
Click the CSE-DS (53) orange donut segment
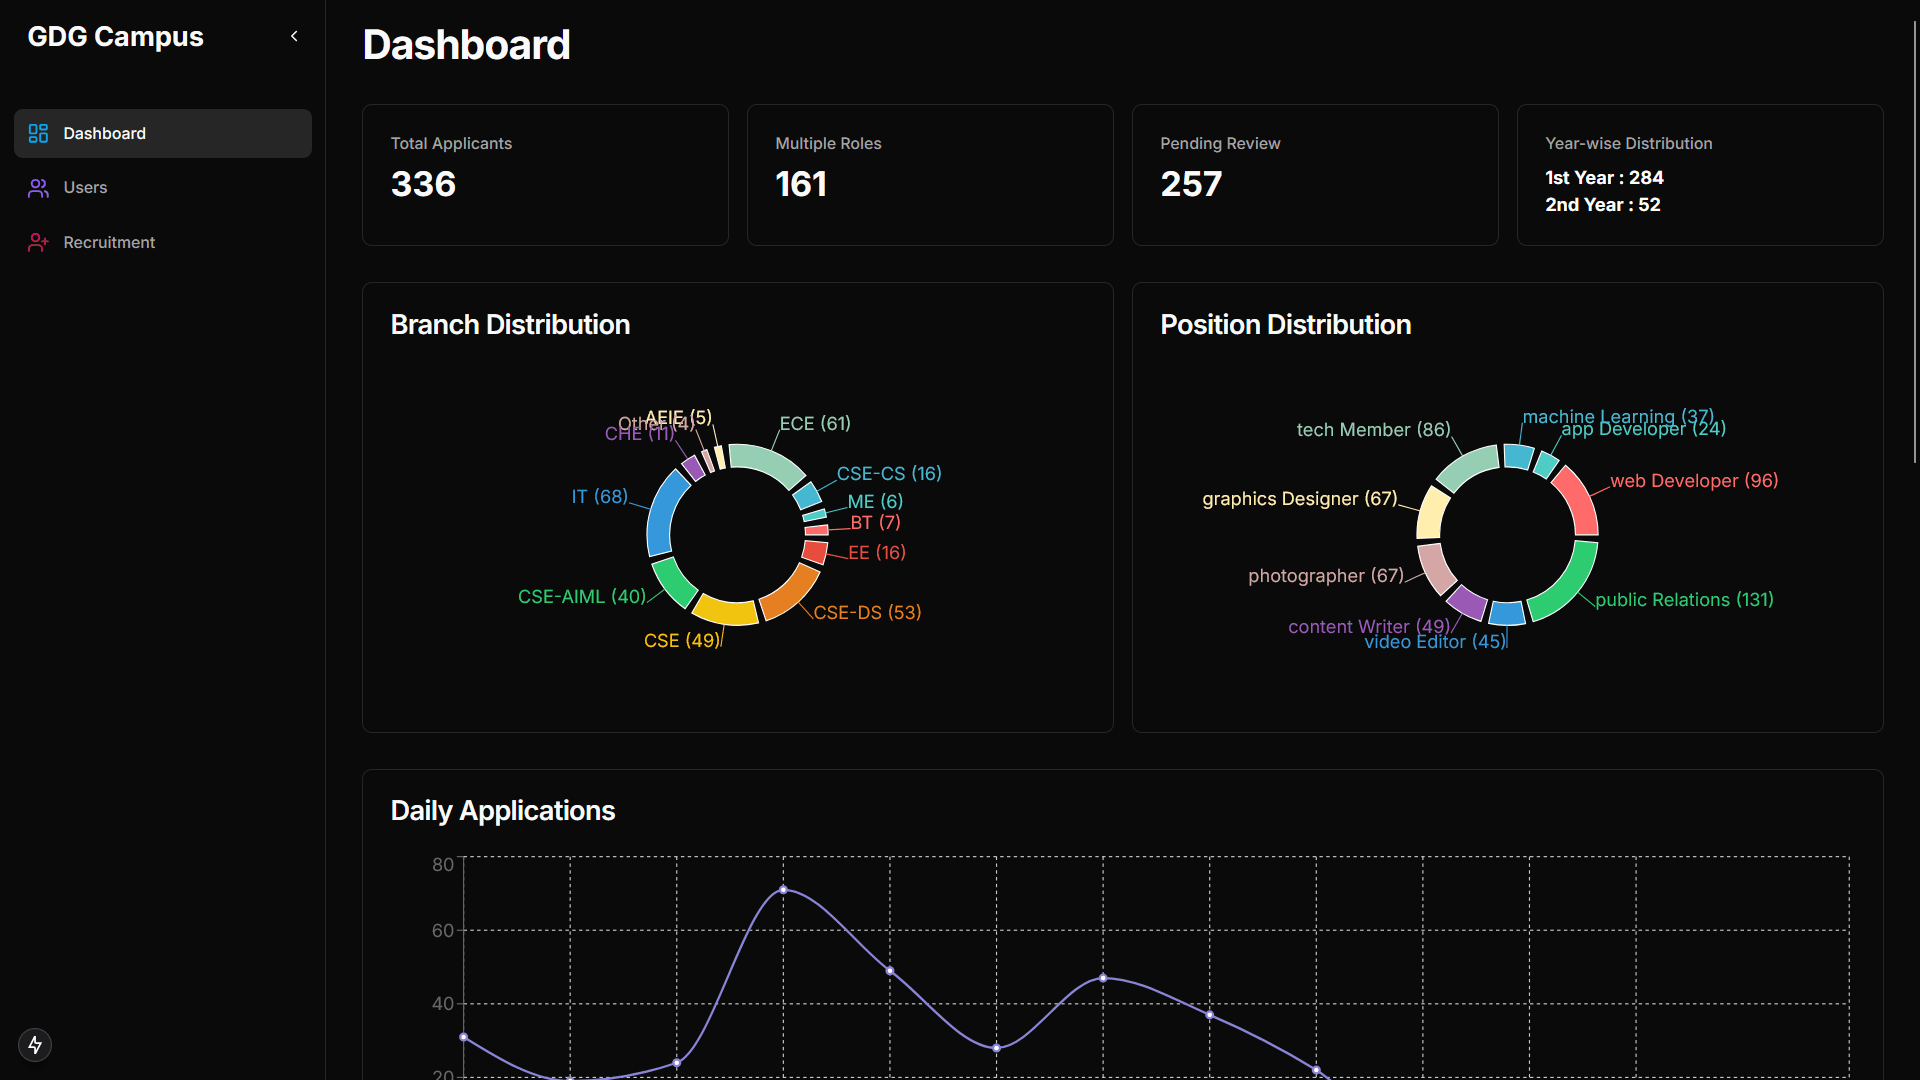pyautogui.click(x=794, y=594)
